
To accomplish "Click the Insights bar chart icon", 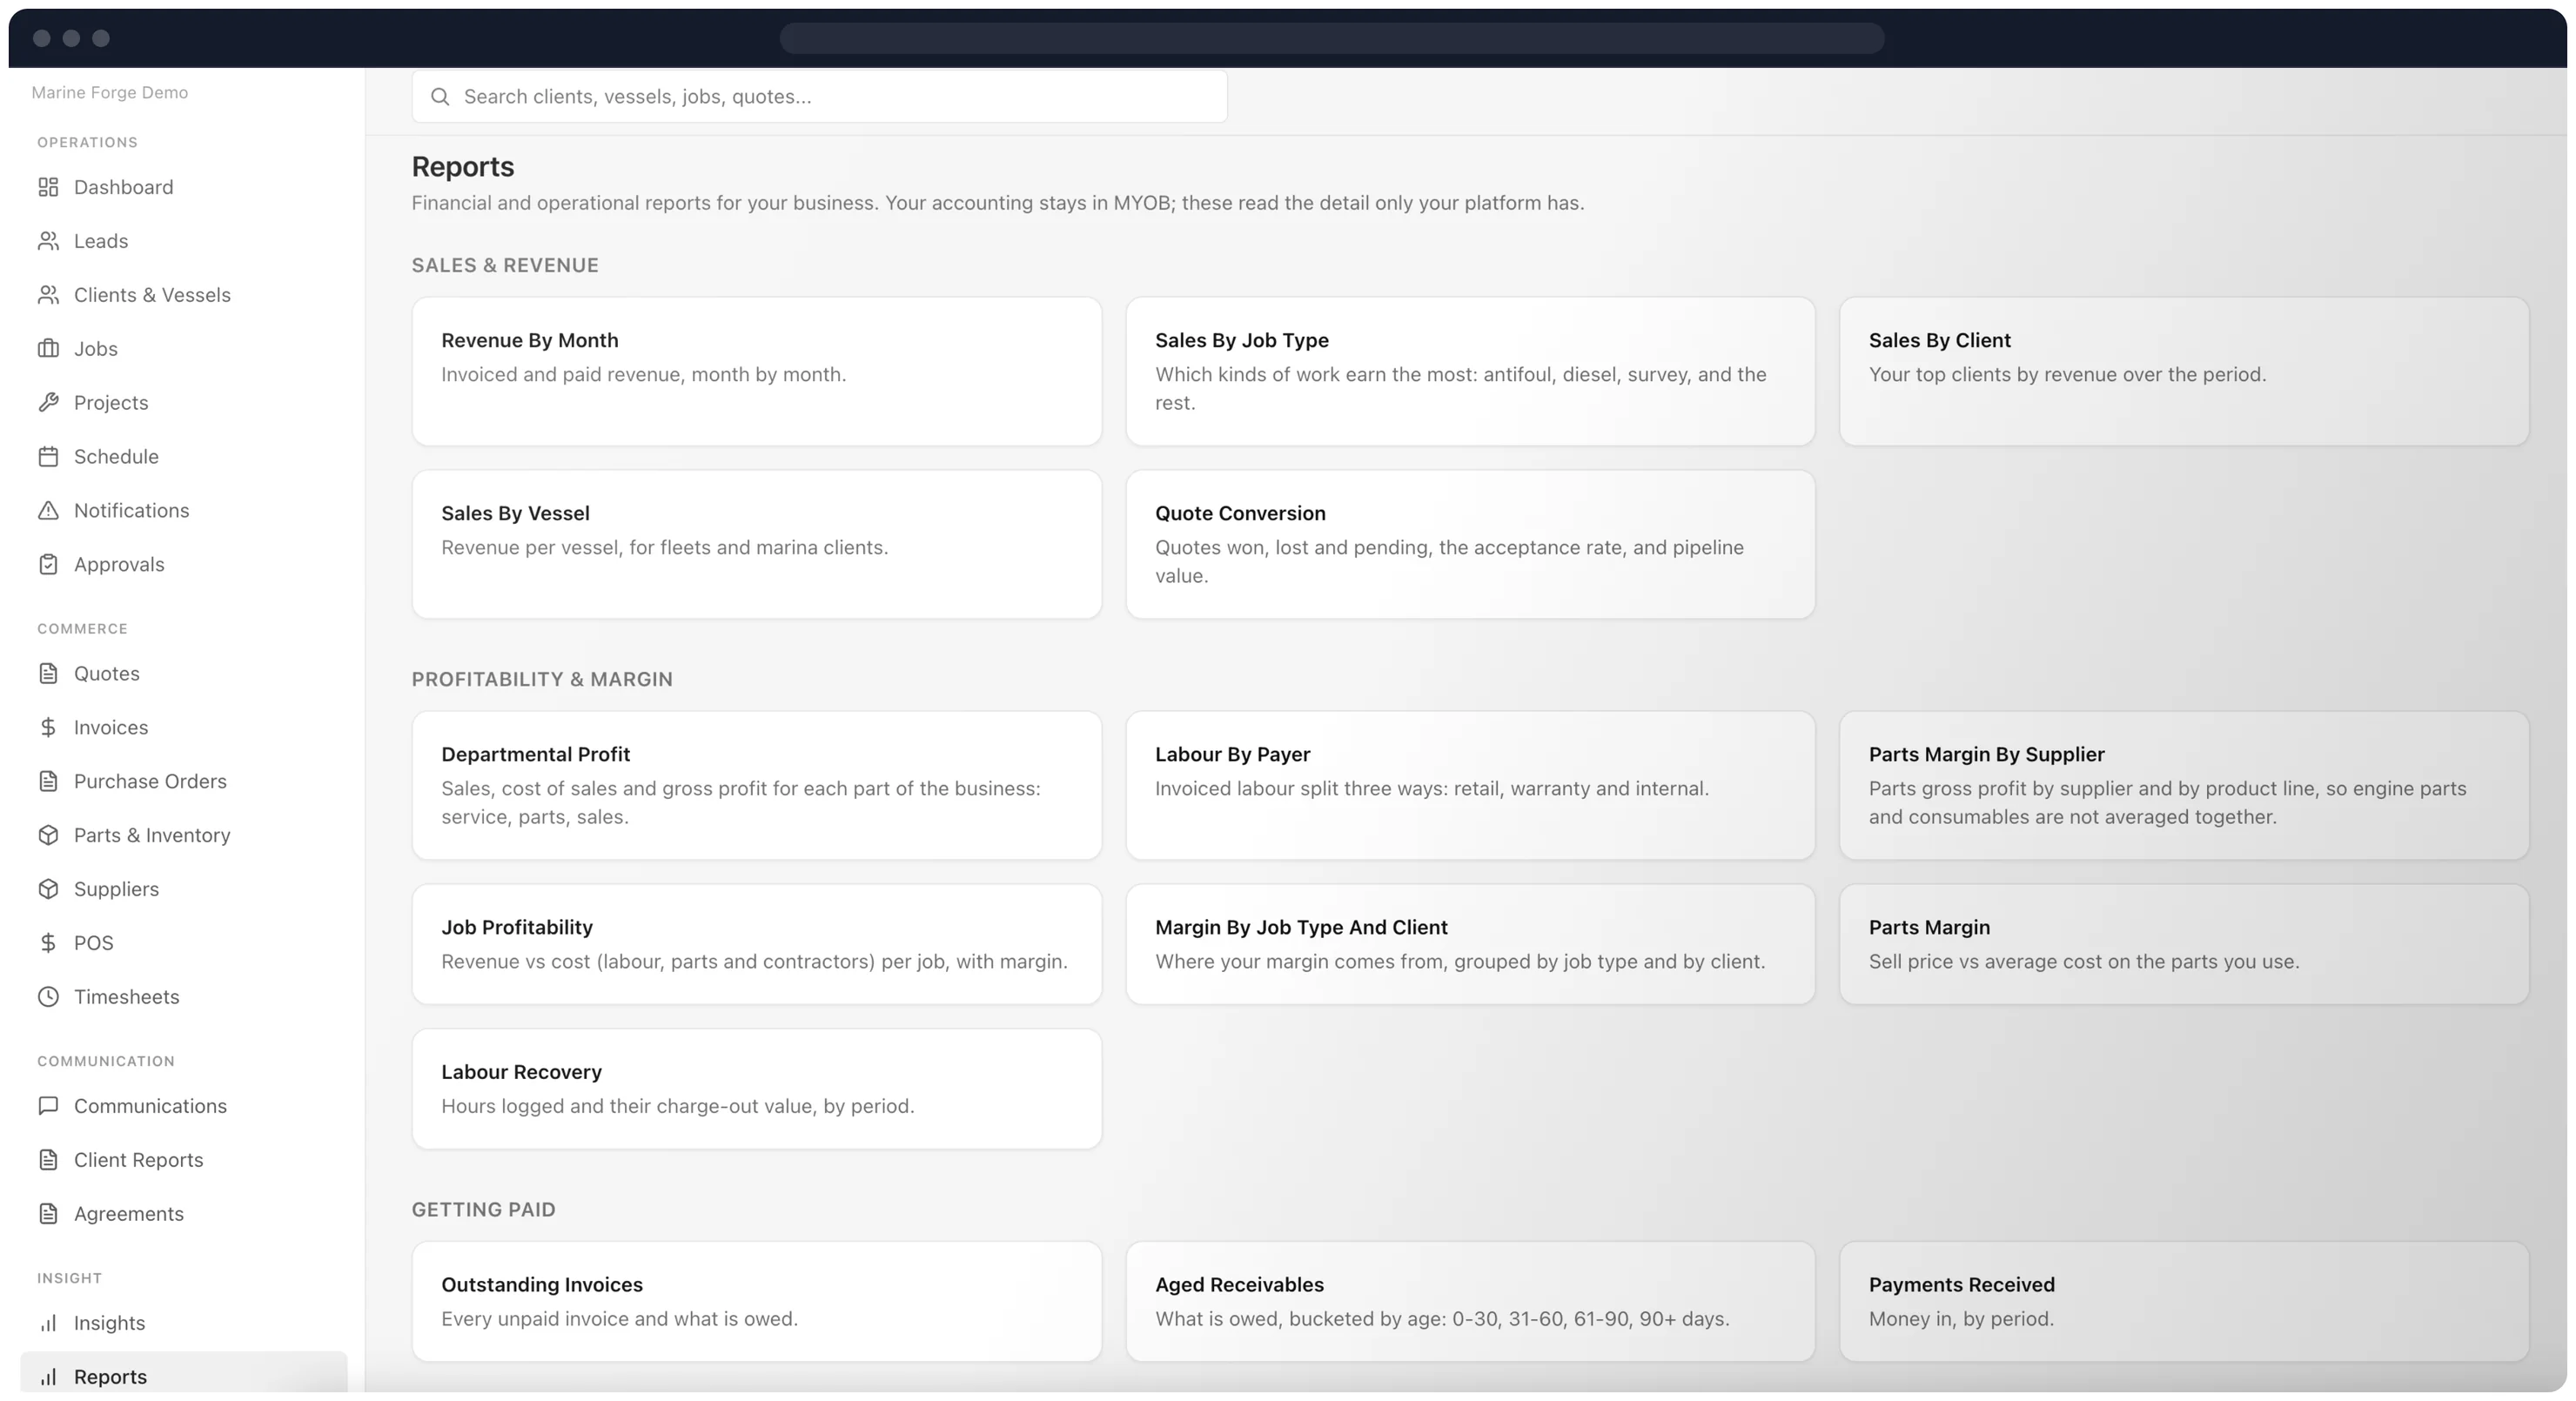I will pyautogui.click(x=48, y=1324).
